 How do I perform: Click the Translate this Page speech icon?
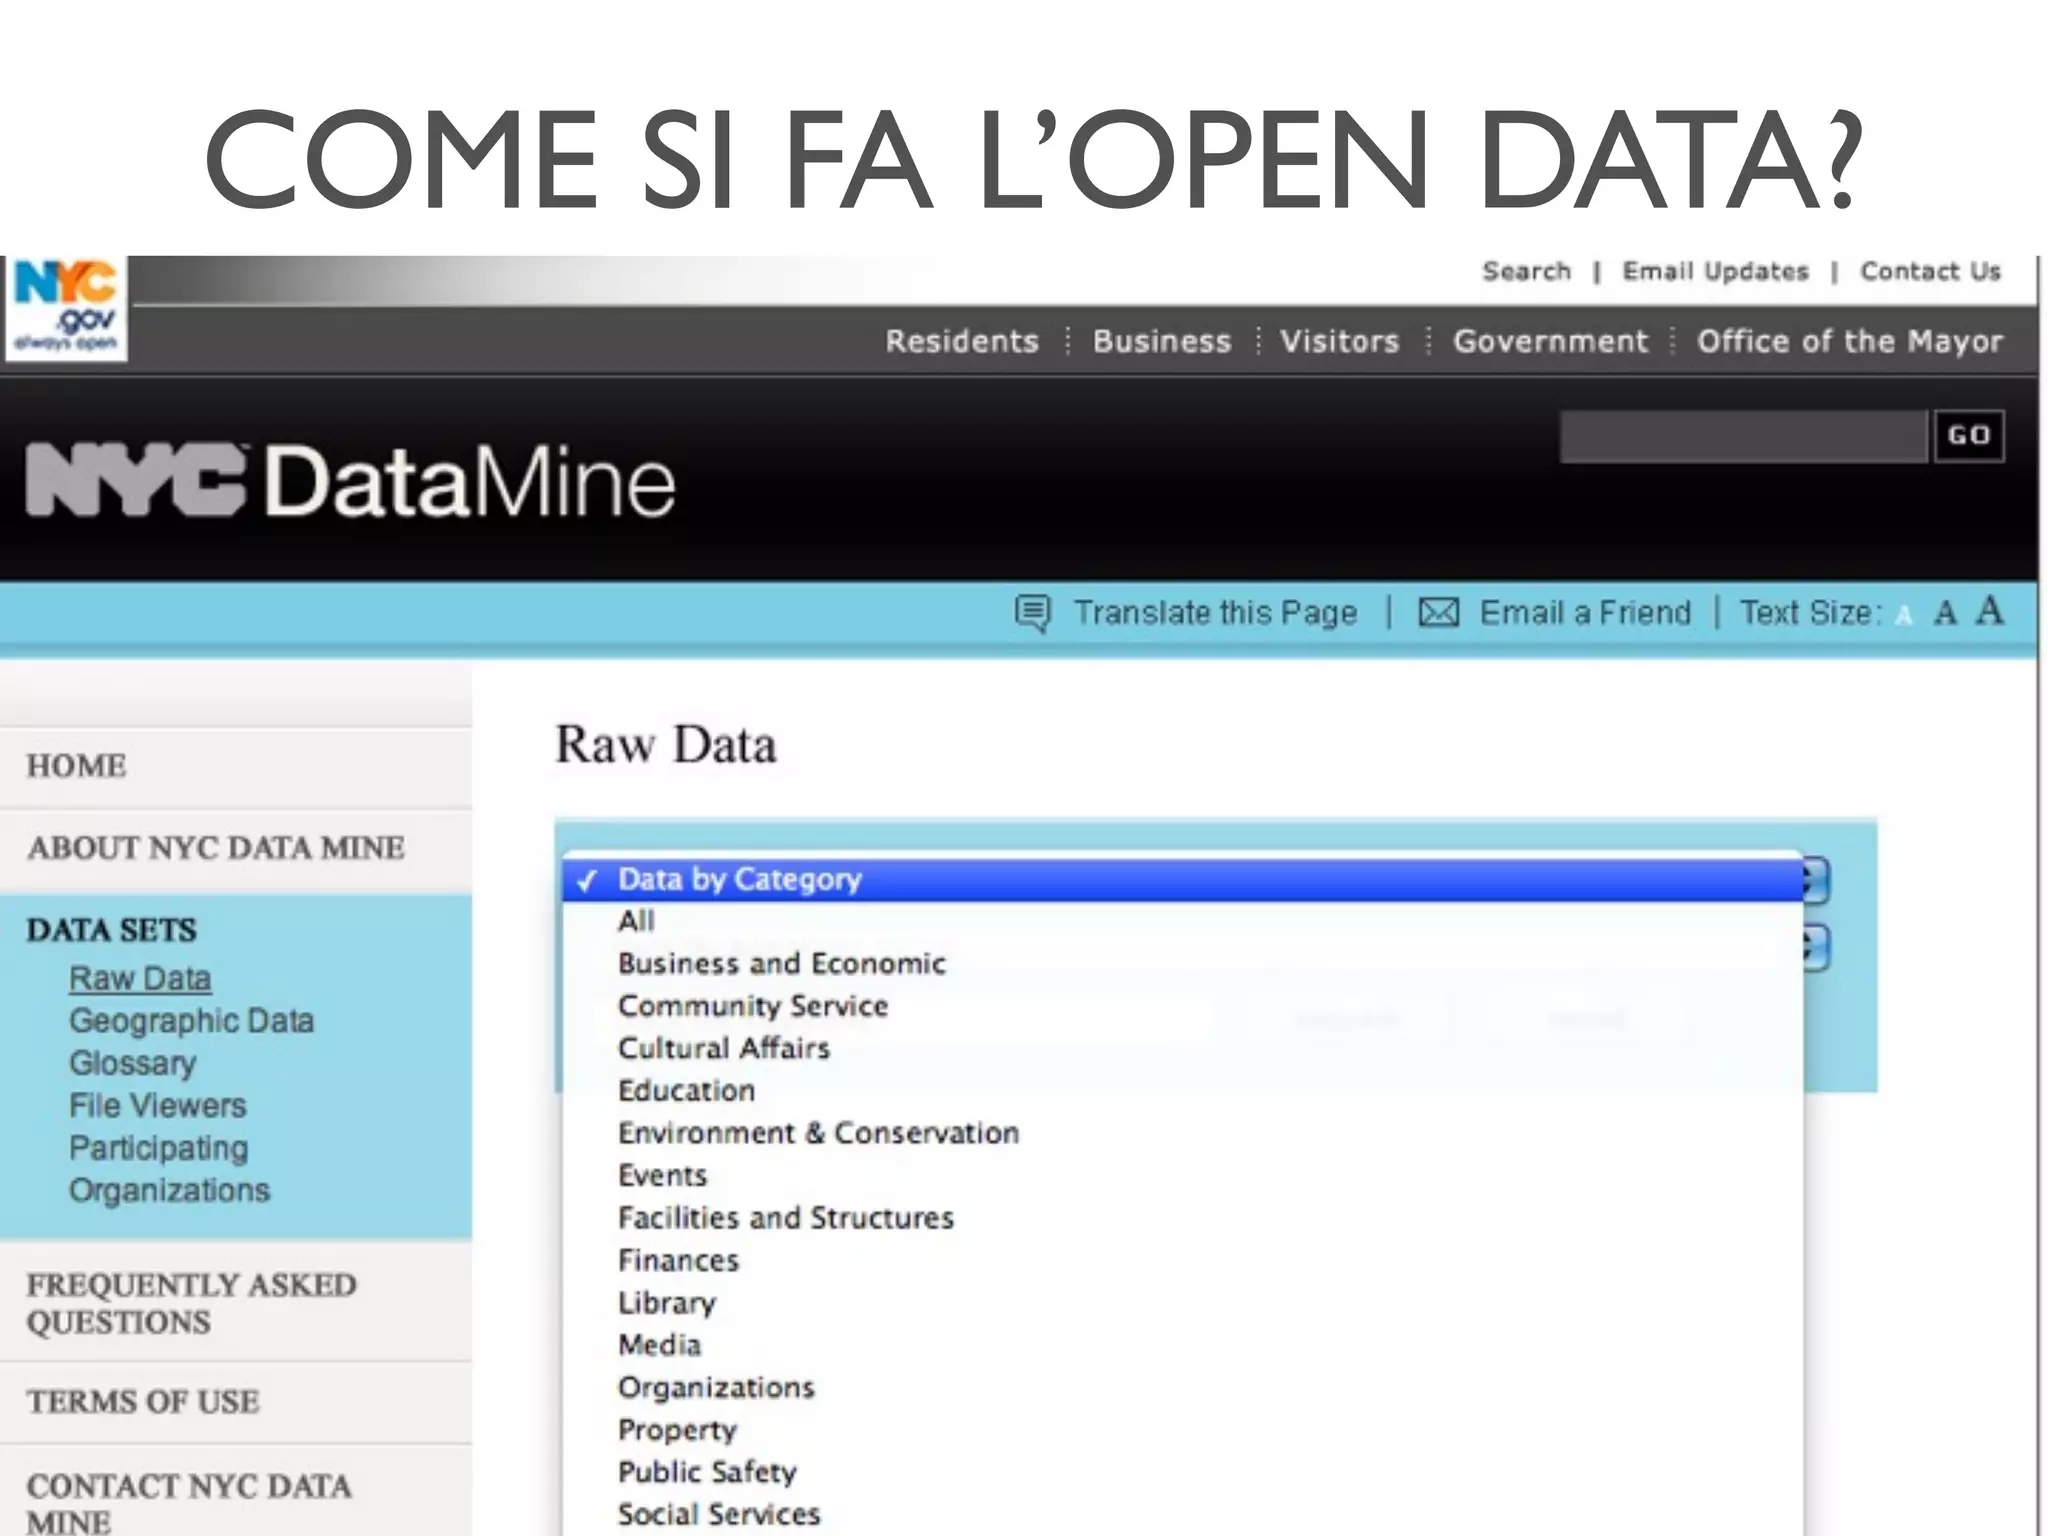click(x=1033, y=613)
